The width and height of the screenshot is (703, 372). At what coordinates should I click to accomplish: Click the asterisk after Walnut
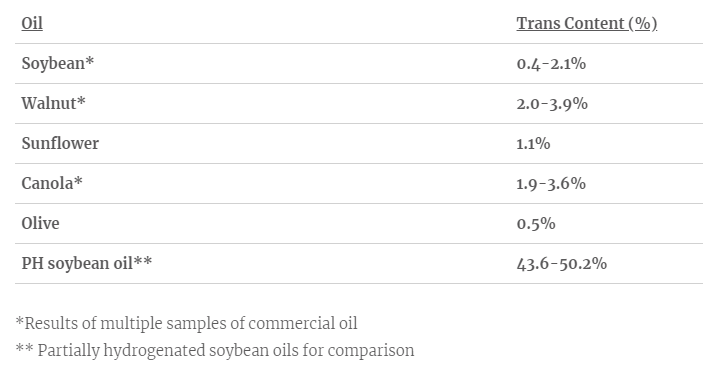(81, 101)
